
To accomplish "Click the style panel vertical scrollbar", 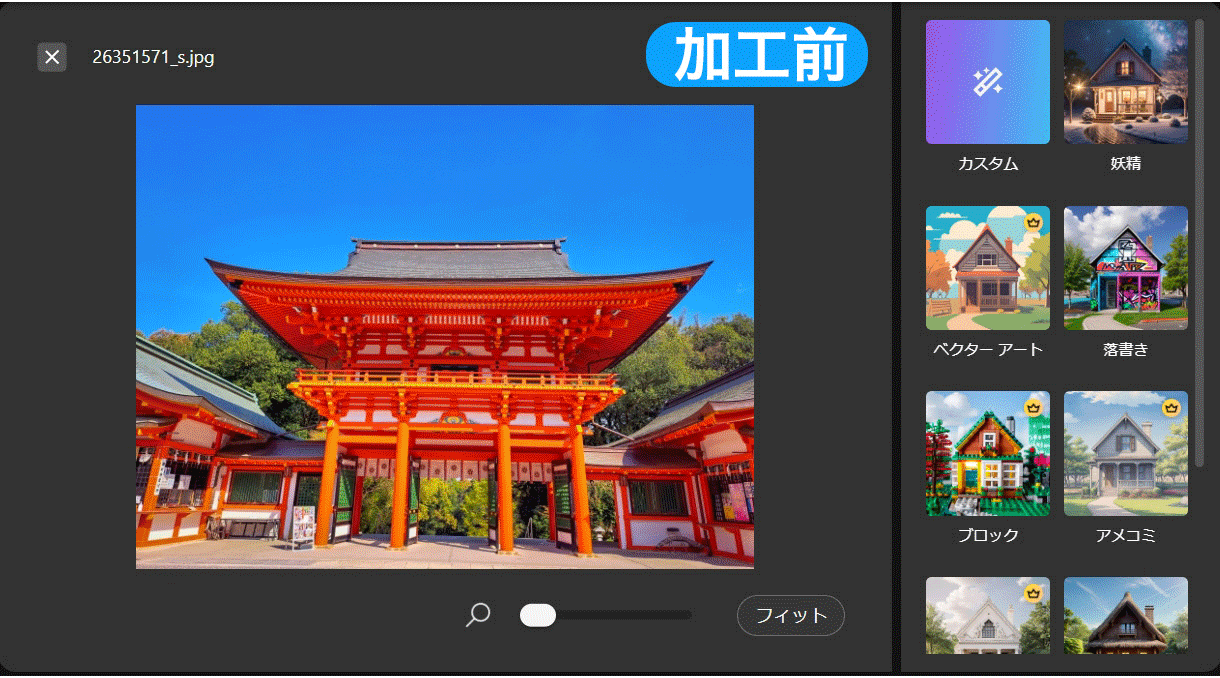I will pos(1200,240).
